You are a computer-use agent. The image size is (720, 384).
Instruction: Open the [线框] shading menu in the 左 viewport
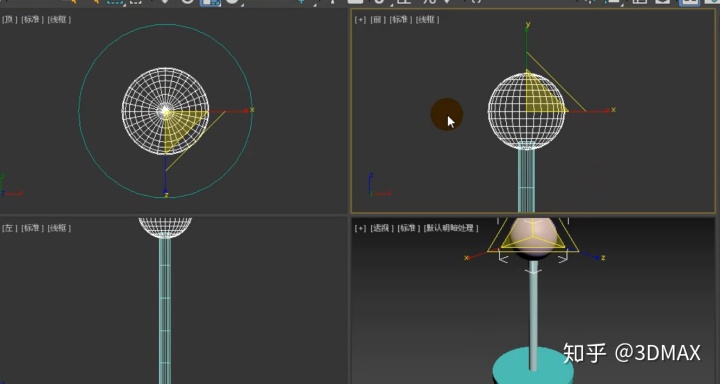(59, 228)
